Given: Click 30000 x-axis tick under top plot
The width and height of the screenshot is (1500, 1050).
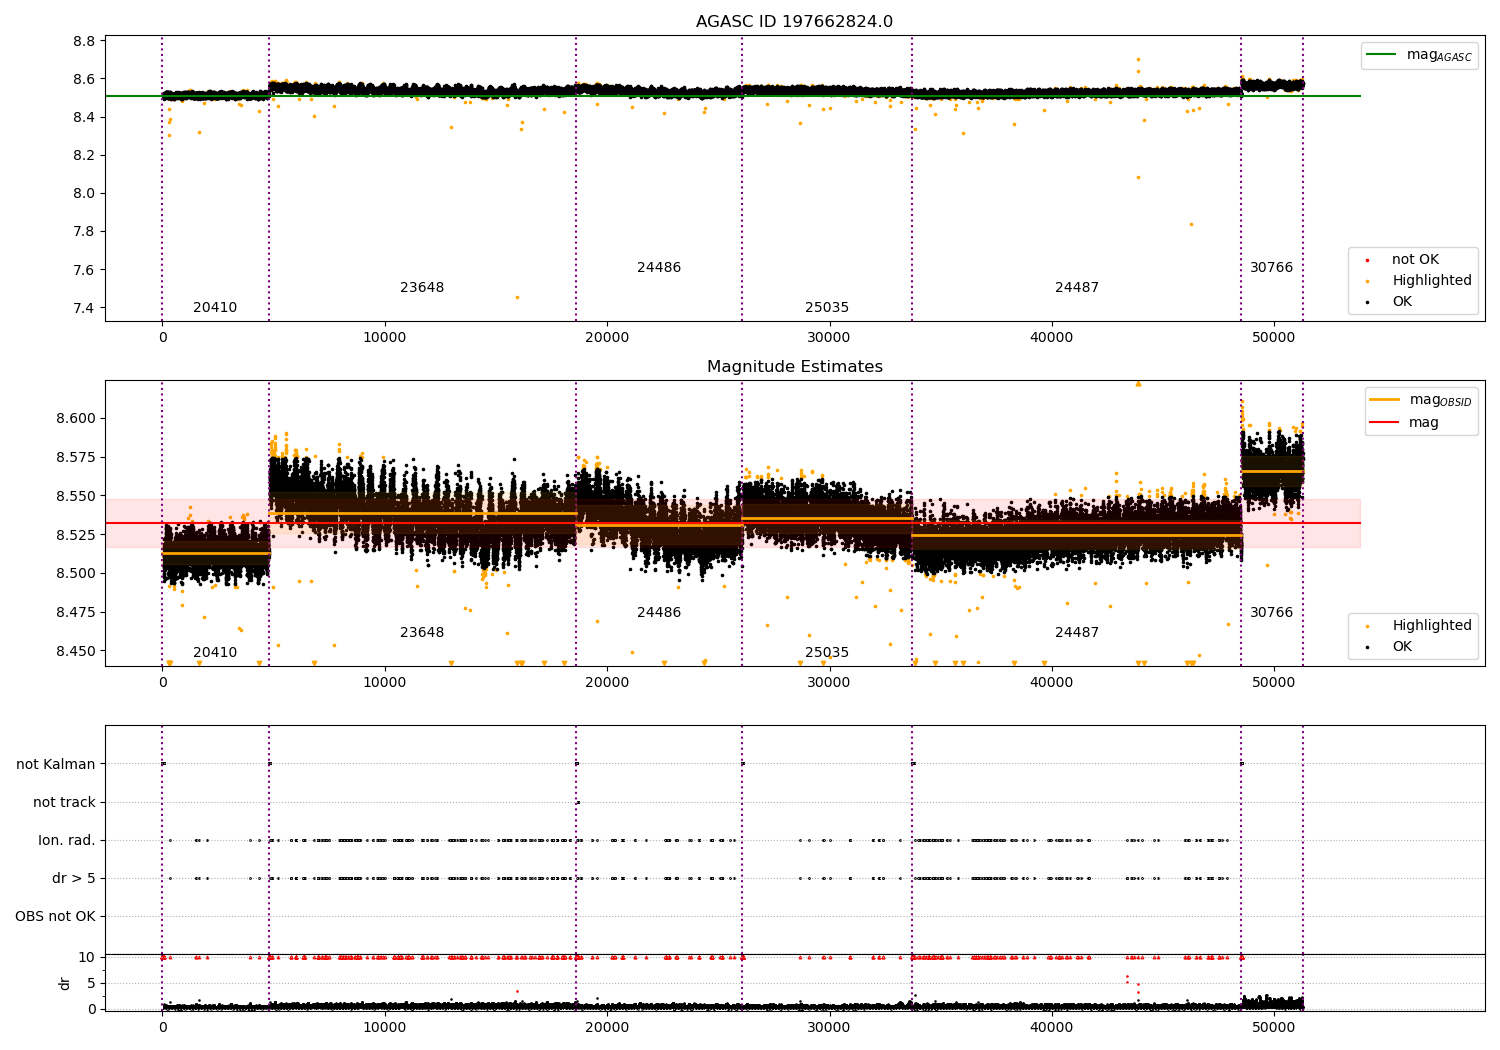Looking at the screenshot, I should [829, 338].
